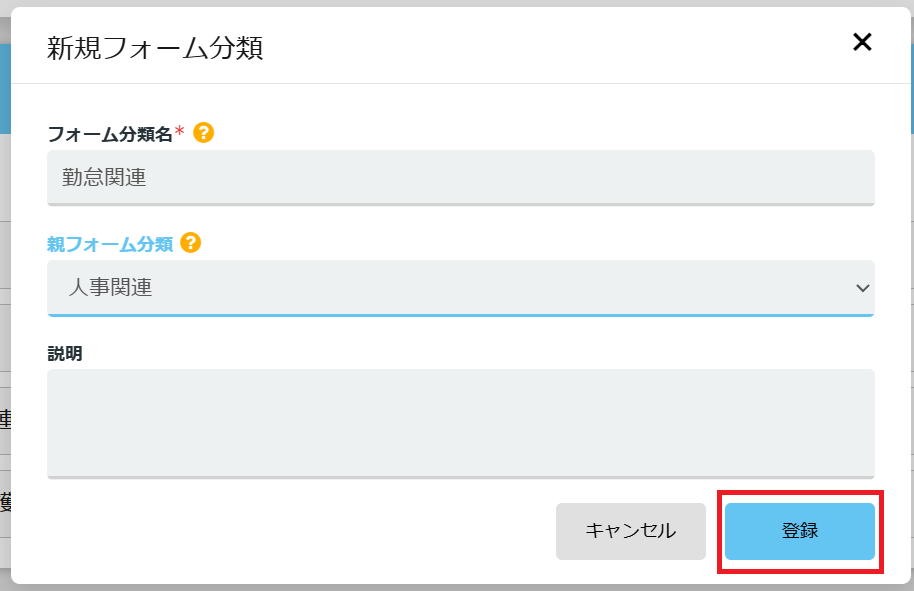This screenshot has width=914, height=591.
Task: Click dimmed area below the dialog
Action: 457,588
